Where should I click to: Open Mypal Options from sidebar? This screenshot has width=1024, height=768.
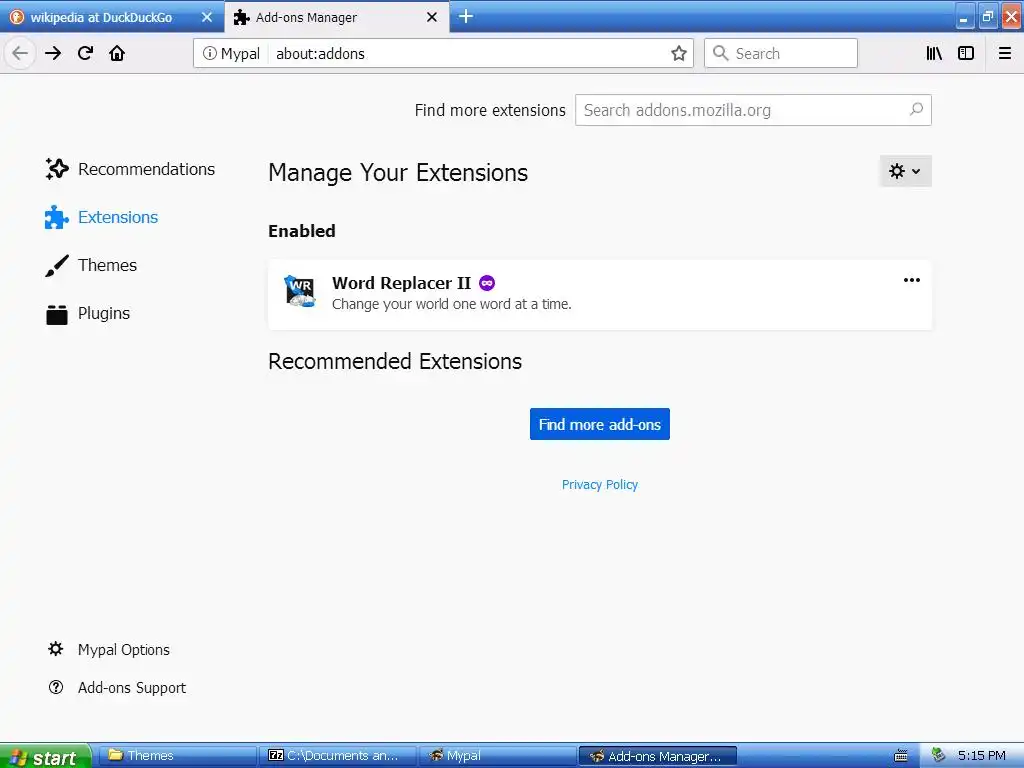click(x=108, y=650)
